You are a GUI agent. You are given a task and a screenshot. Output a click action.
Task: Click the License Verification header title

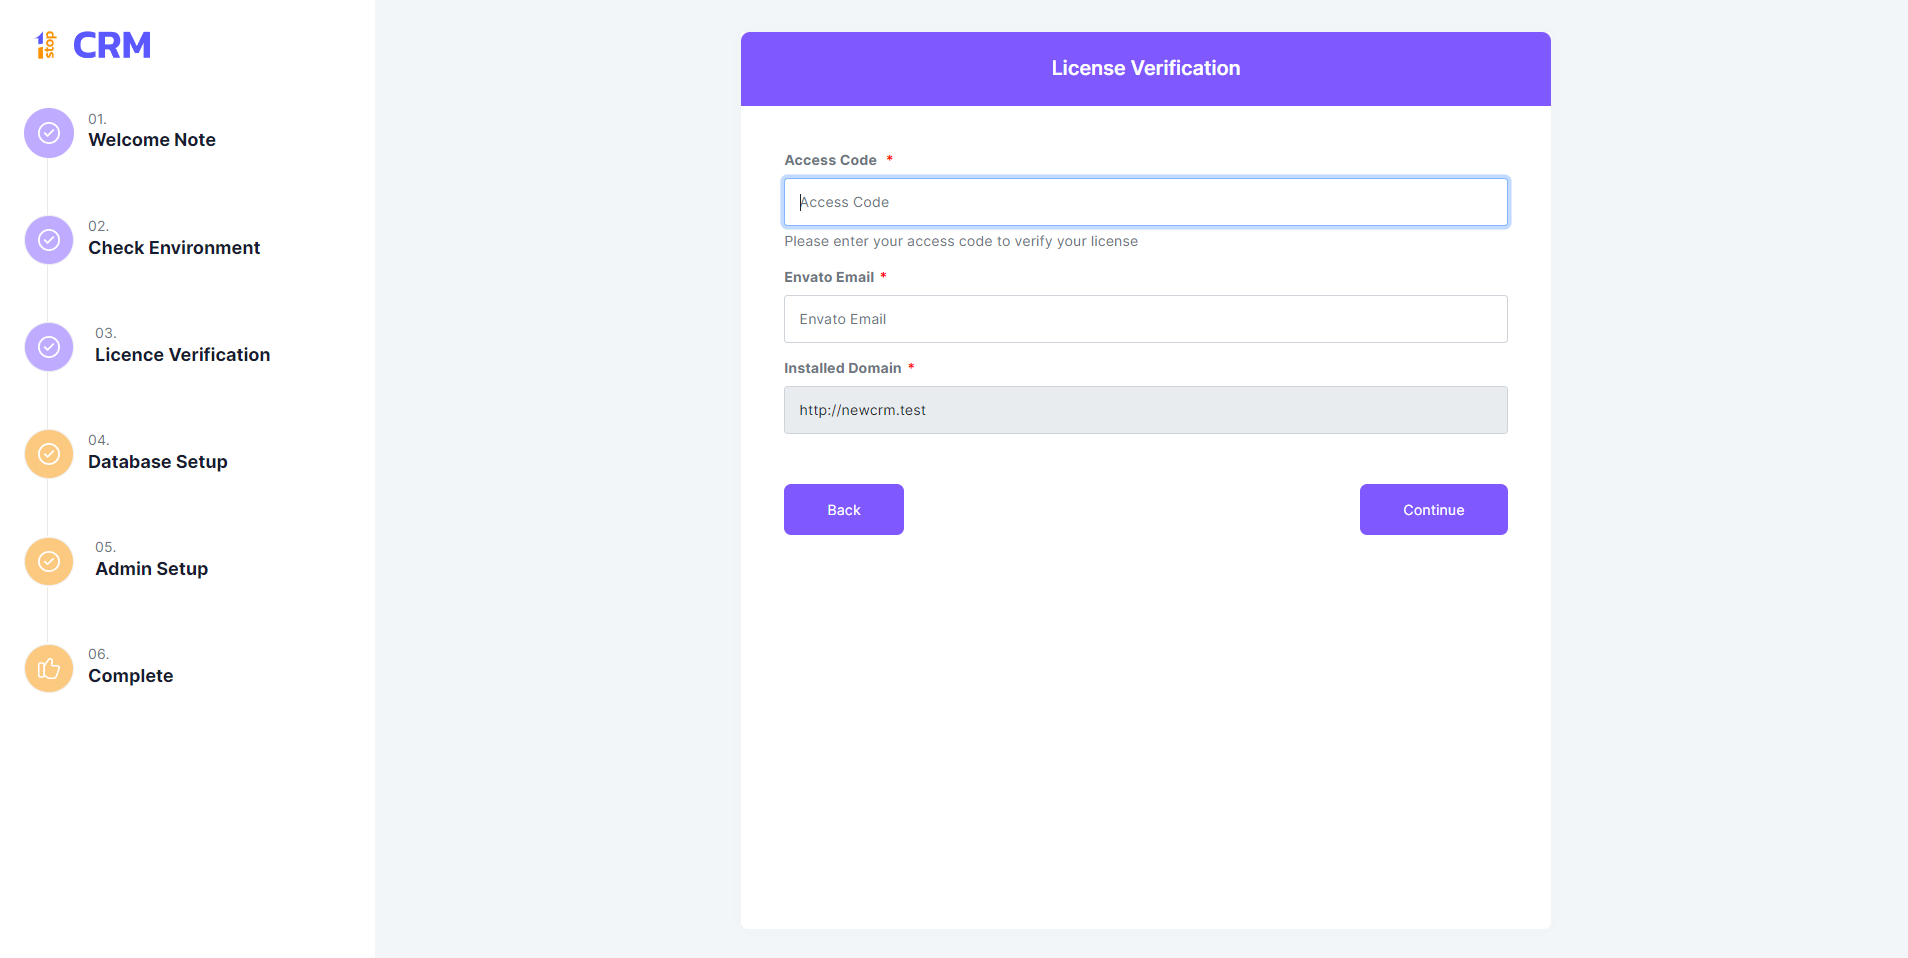1146,68
